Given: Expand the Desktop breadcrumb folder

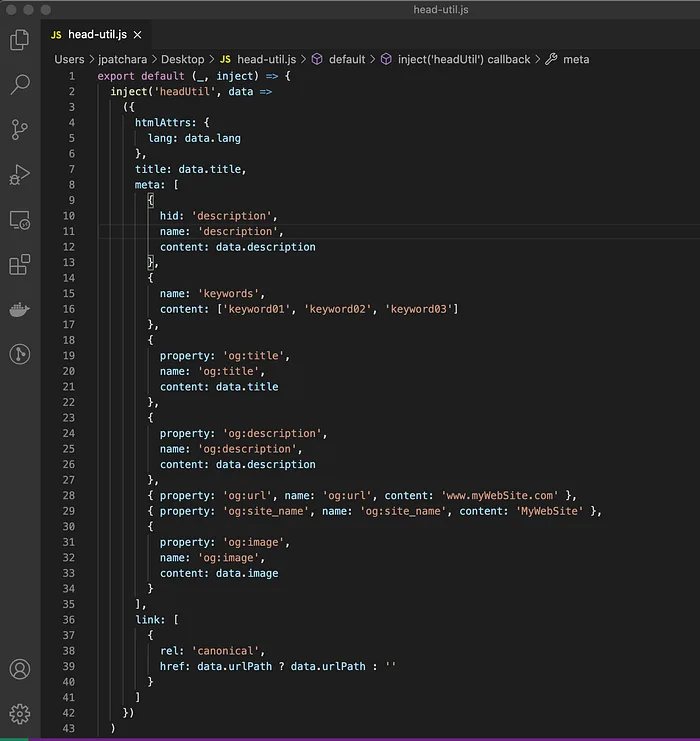Looking at the screenshot, I should [x=182, y=60].
